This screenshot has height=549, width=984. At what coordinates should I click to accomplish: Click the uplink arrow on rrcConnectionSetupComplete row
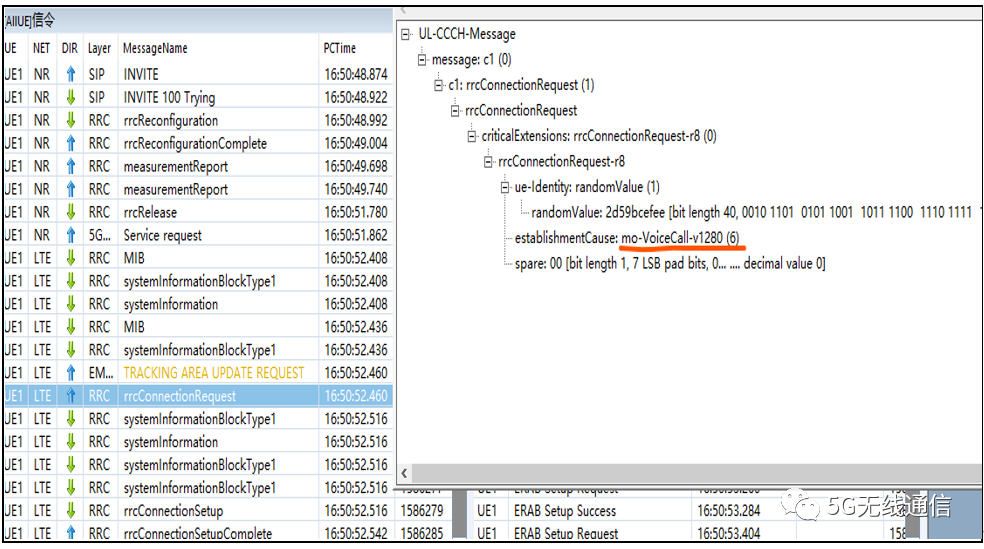click(71, 533)
